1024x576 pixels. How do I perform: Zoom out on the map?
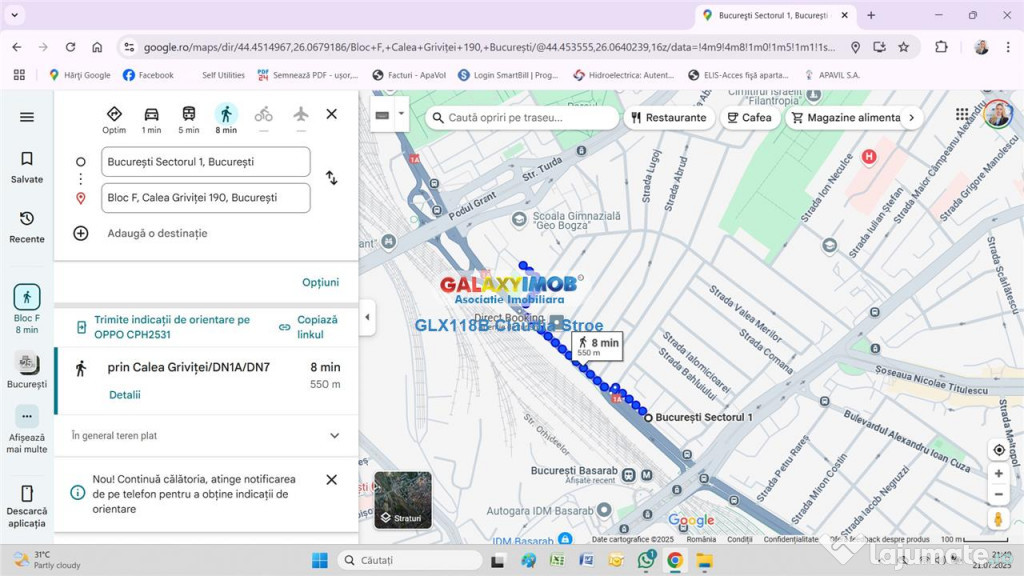[x=999, y=494]
